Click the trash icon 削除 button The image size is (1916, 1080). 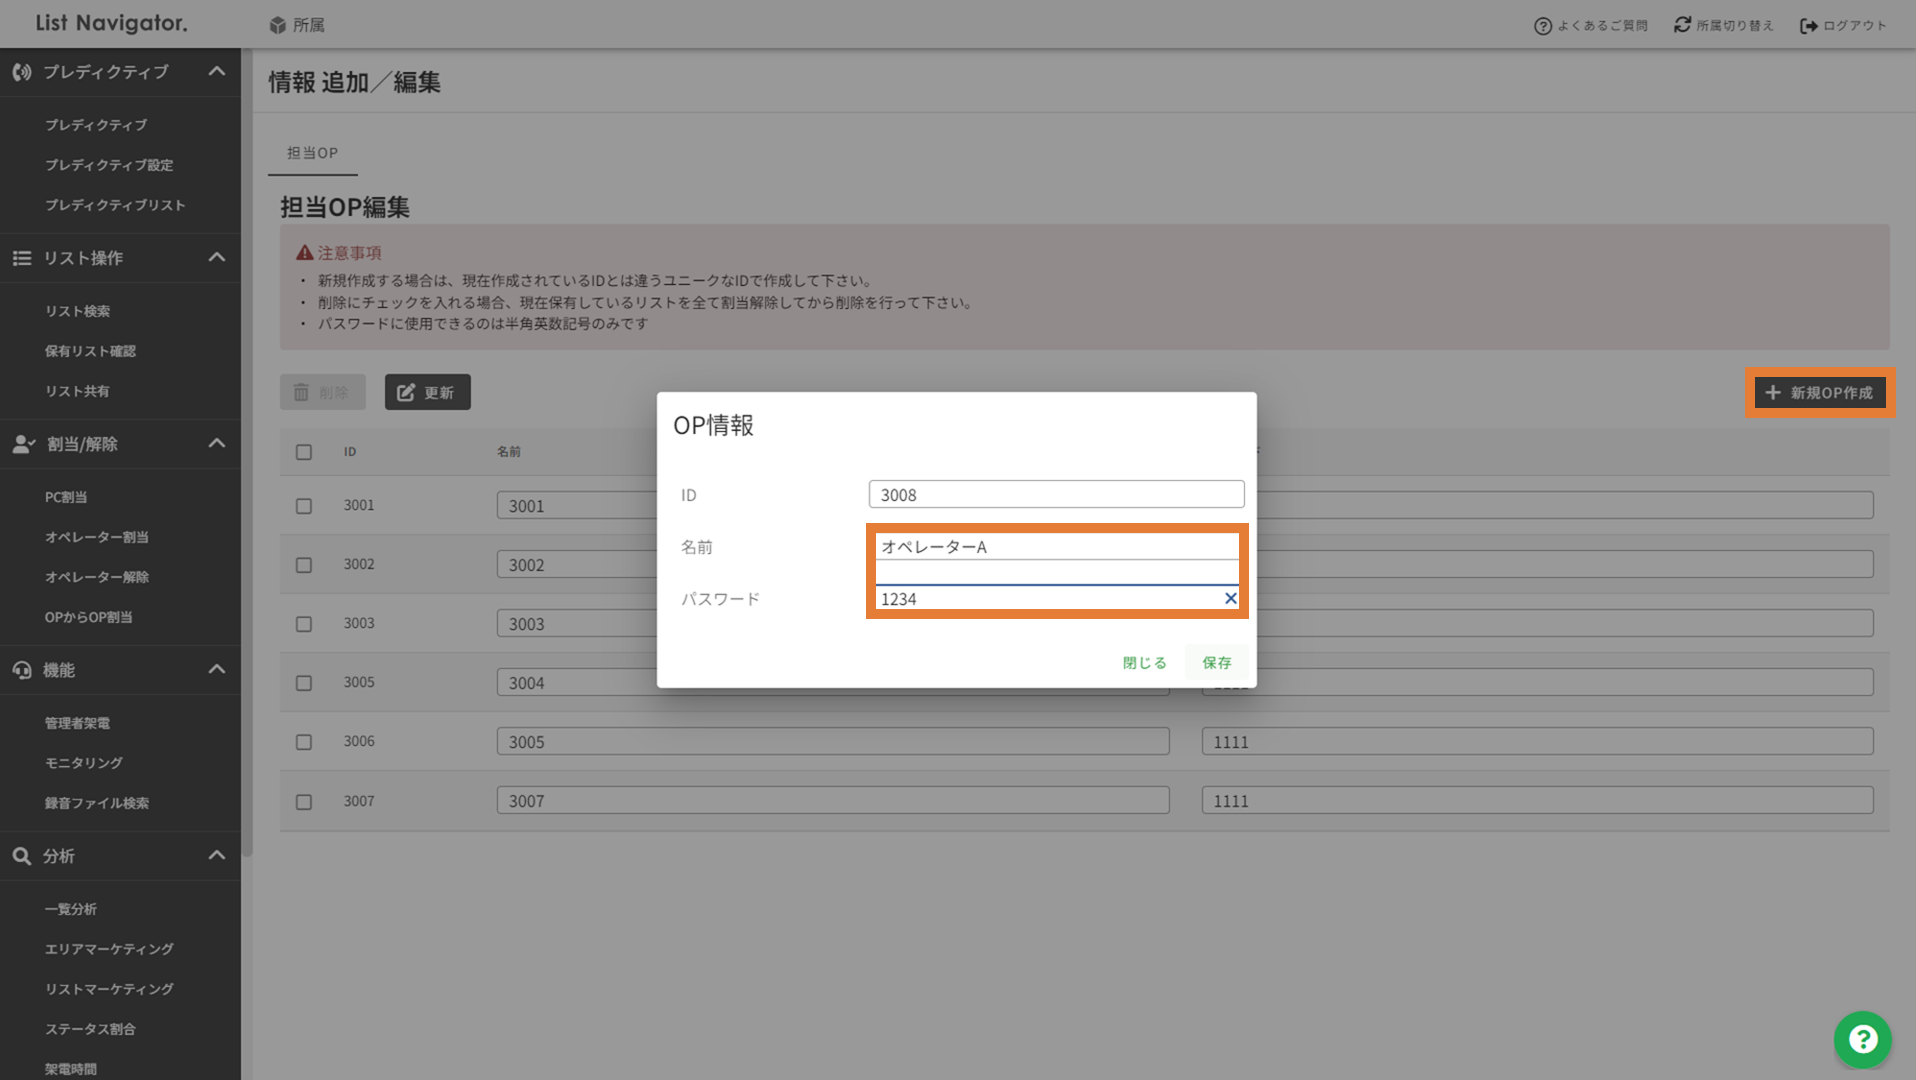322,392
